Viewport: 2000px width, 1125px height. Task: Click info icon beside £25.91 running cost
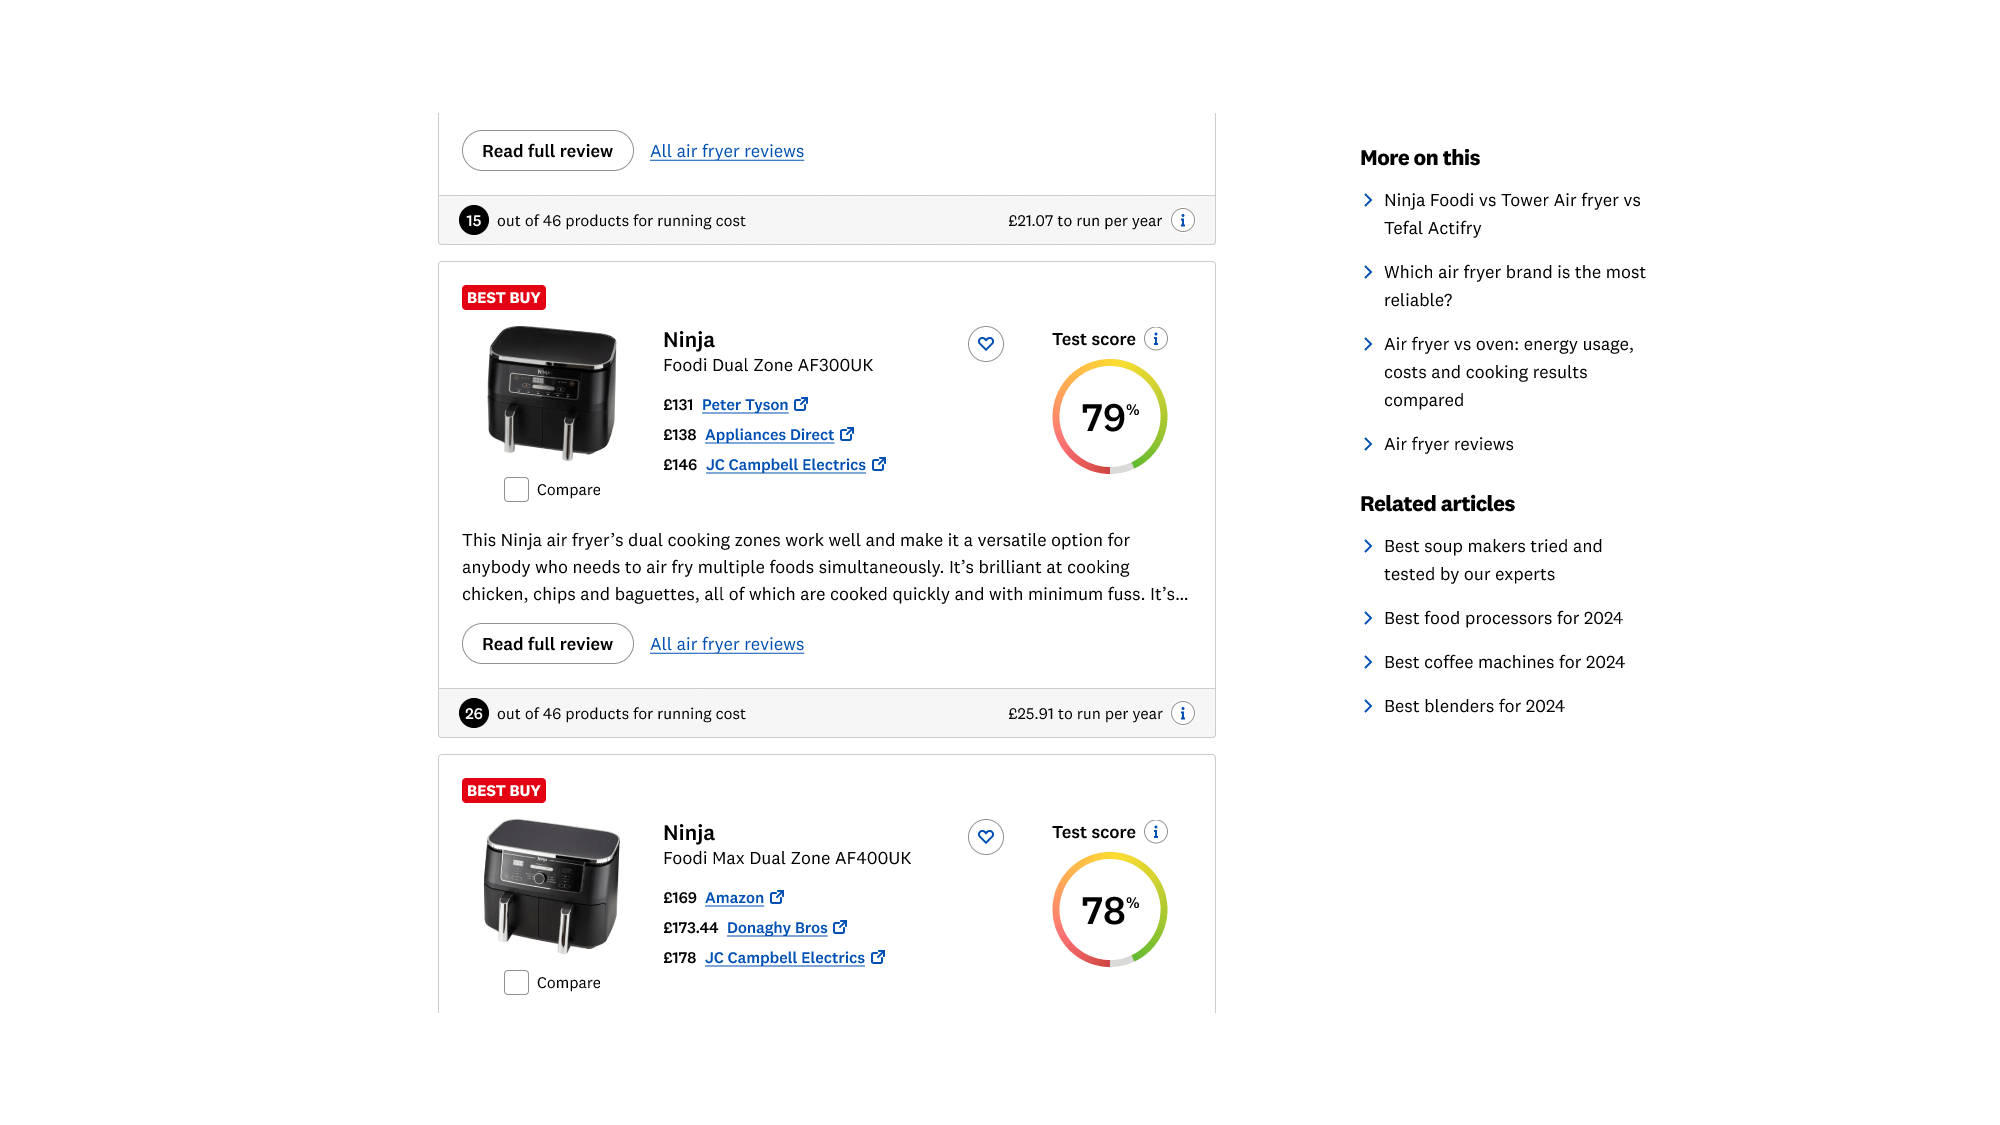(x=1182, y=713)
